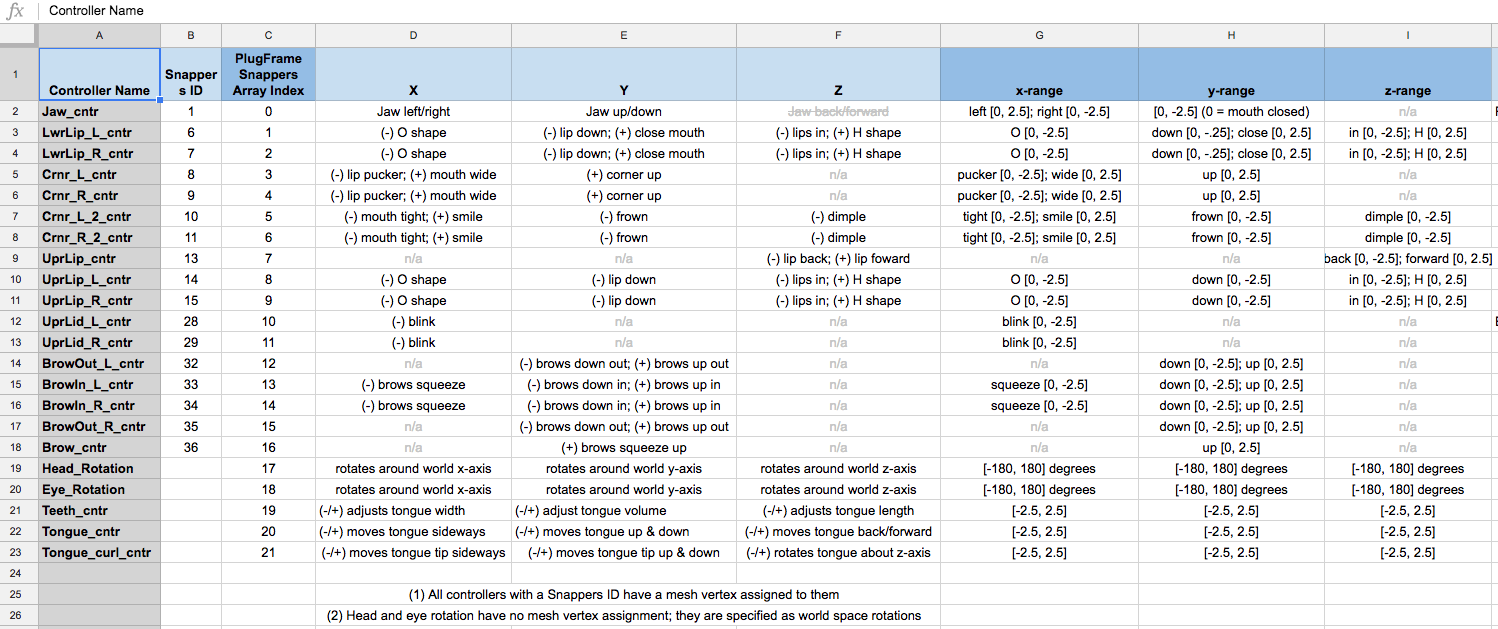The image size is (1498, 629).
Task: Click '(-/+) adjusts tongue width' cell
Action: tap(413, 511)
